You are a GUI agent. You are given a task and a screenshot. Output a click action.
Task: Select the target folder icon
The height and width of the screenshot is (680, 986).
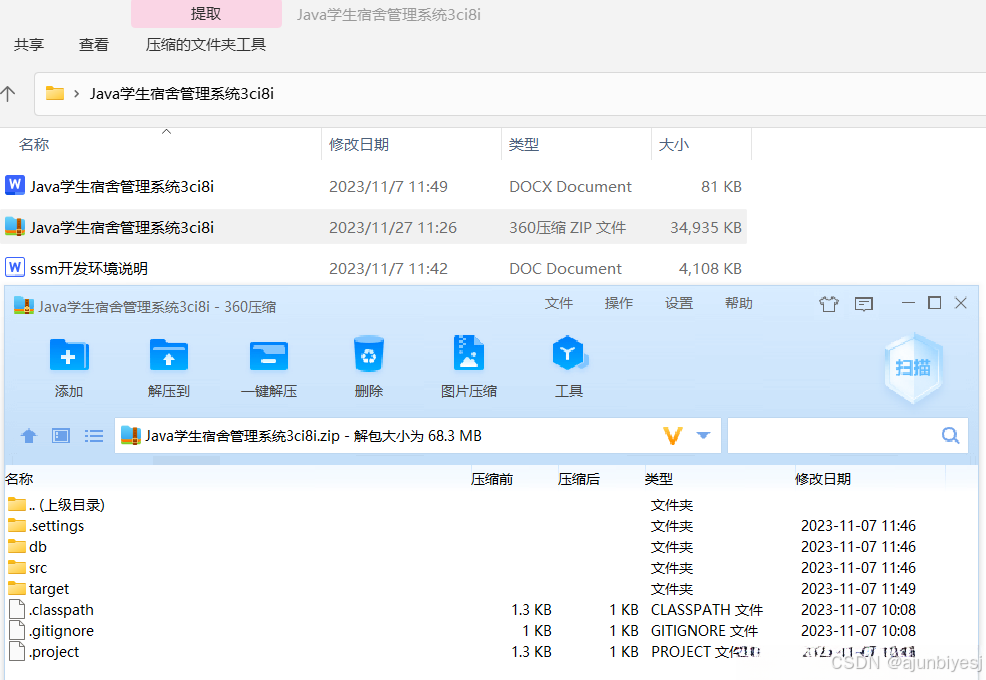click(17, 588)
